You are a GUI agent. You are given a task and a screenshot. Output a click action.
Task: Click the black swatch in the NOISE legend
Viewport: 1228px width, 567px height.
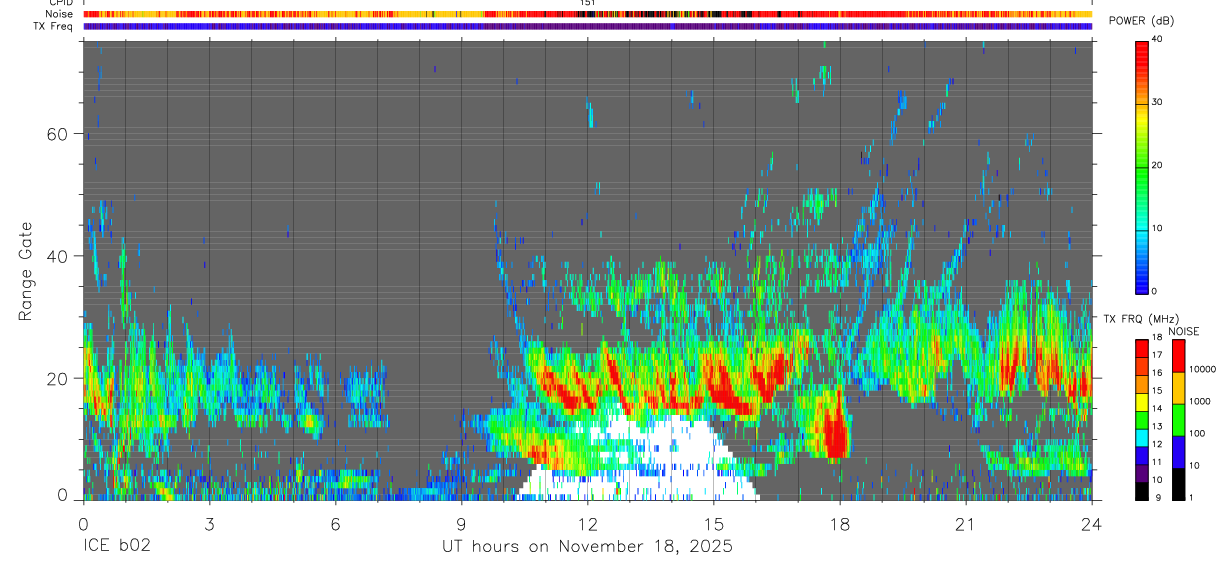pyautogui.click(x=1179, y=483)
